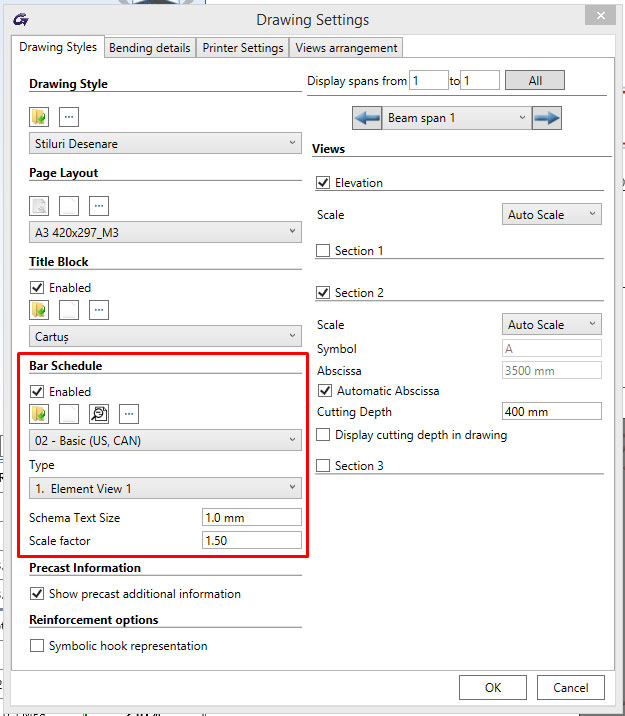The height and width of the screenshot is (716, 625).
Task: Expand the A3 420x297_M3 page layout dropdown
Action: [x=165, y=232]
